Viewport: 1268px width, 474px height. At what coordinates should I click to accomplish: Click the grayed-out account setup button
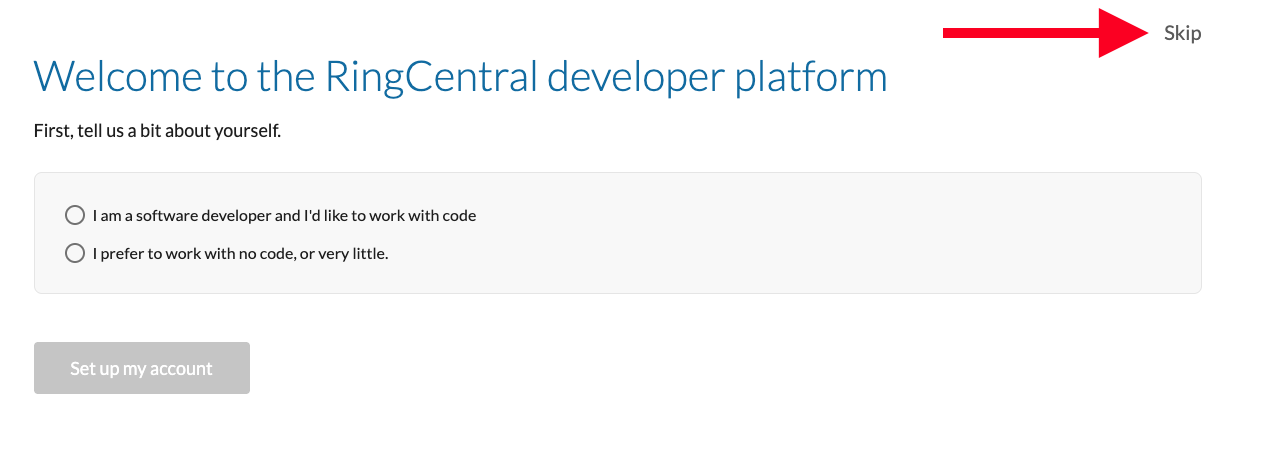point(142,368)
